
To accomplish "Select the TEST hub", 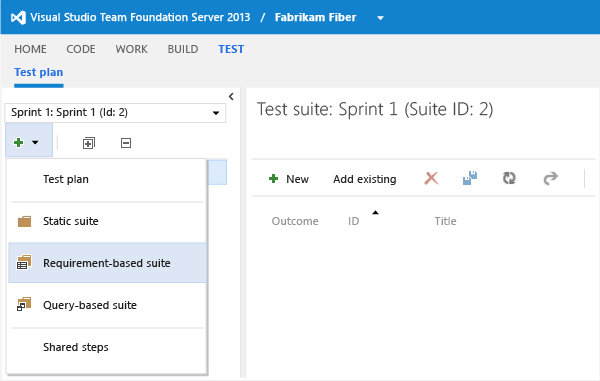I will 231,49.
